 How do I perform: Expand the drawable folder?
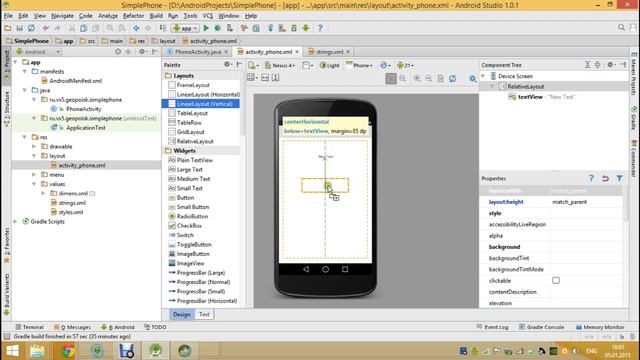[34, 147]
